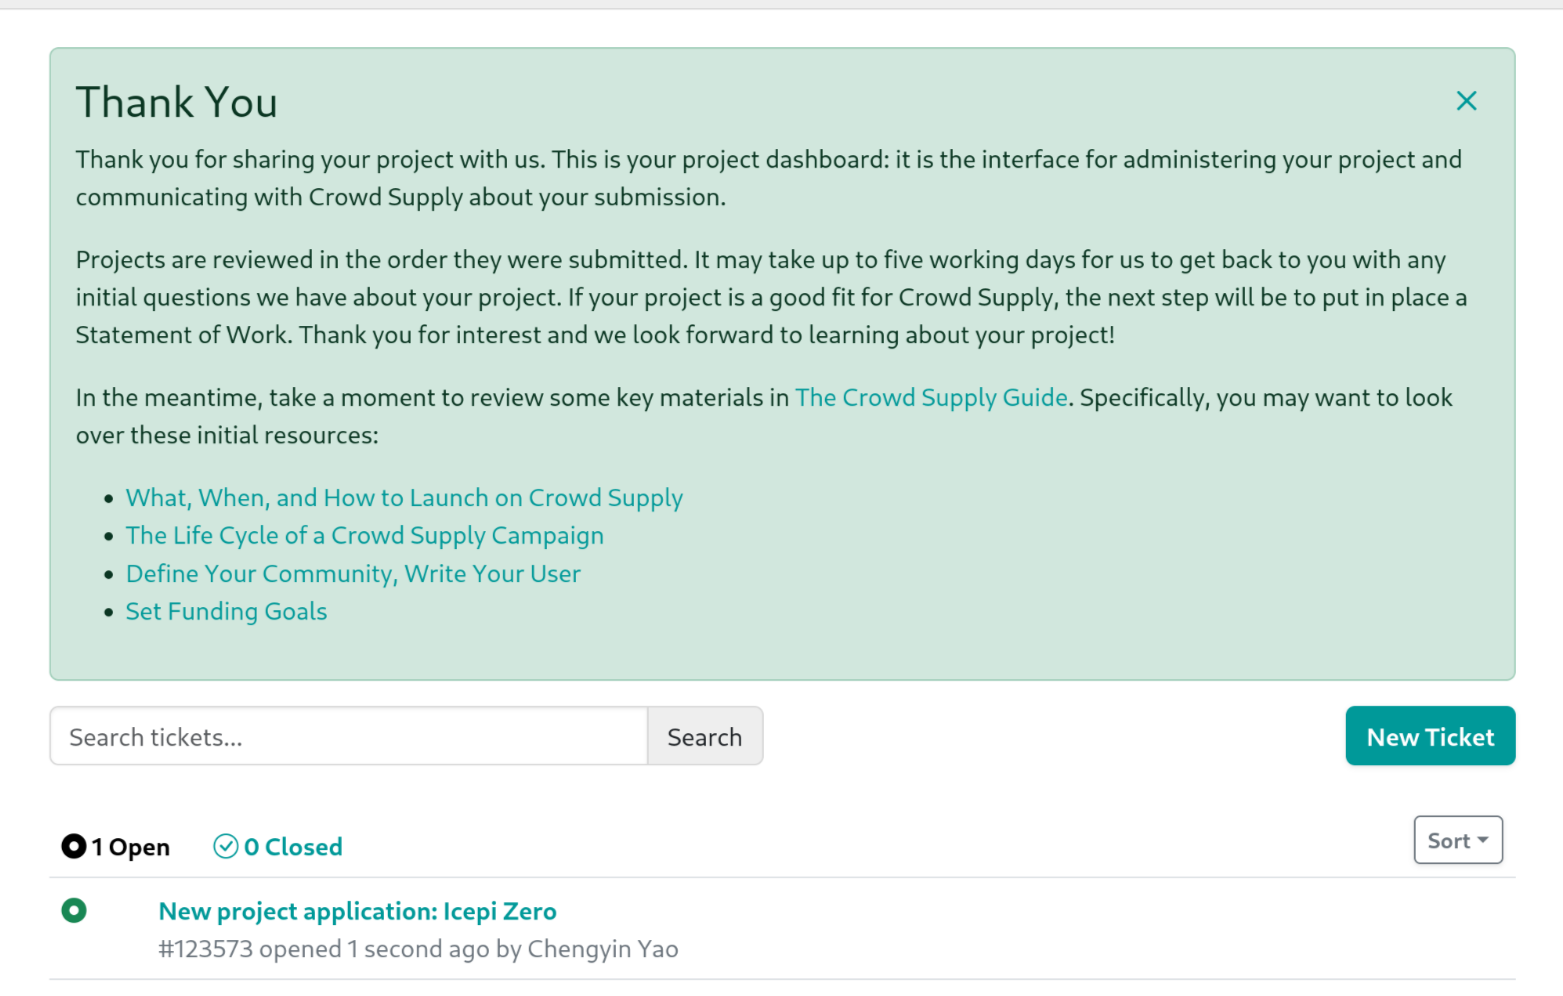The height and width of the screenshot is (996, 1563).
Task: Open What, When, and How to Launch link
Action: pos(404,498)
